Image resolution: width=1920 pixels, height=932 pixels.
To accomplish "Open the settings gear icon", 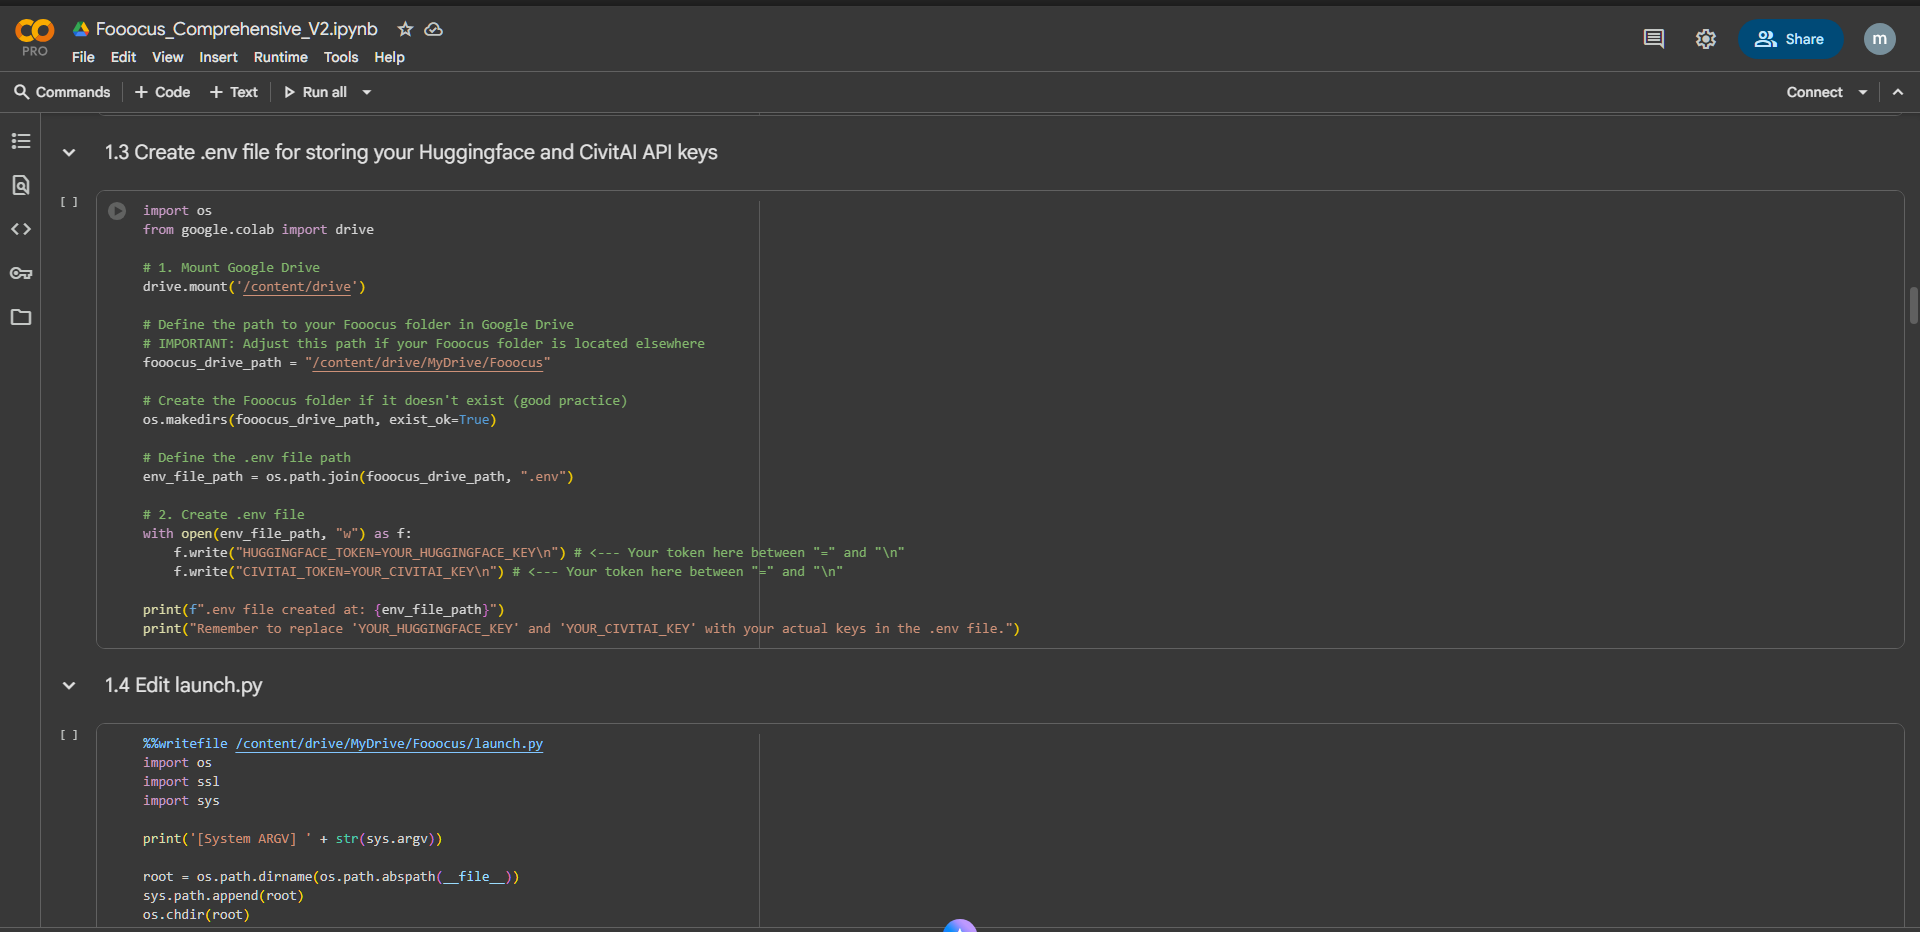I will click(x=1706, y=39).
